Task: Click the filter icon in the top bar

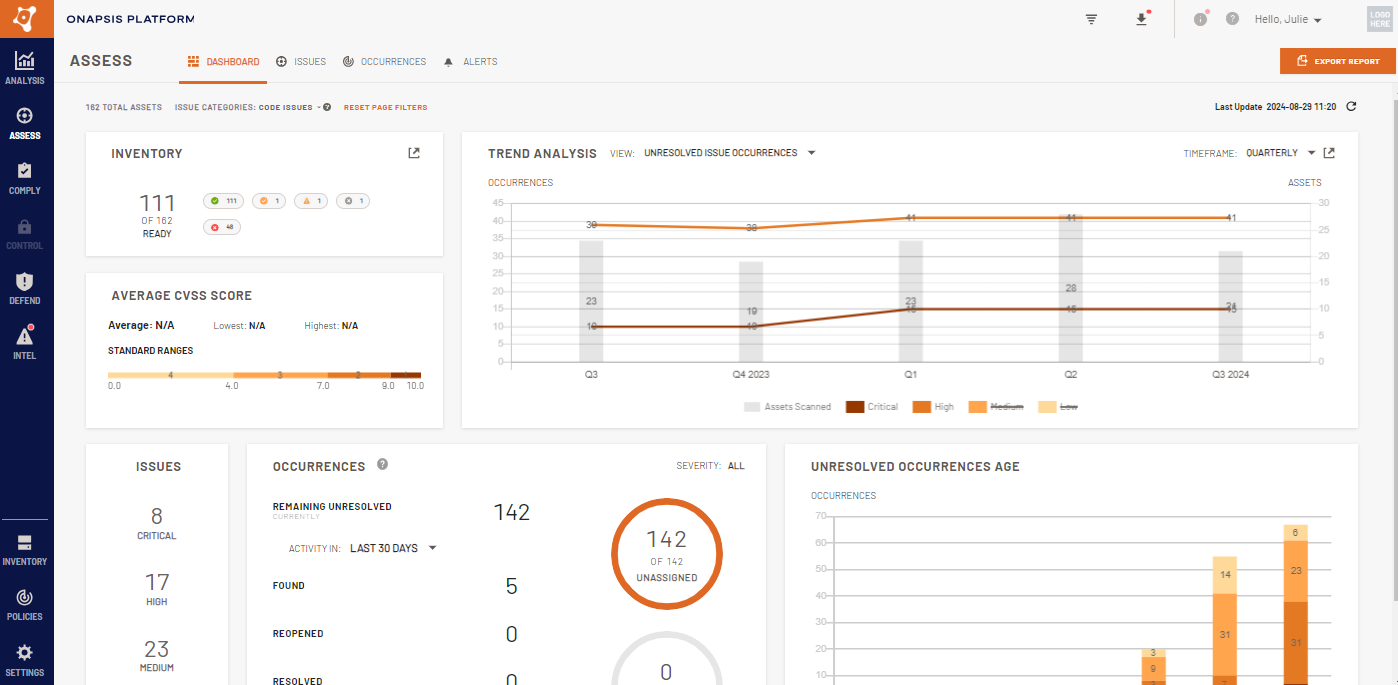Action: tap(1090, 19)
